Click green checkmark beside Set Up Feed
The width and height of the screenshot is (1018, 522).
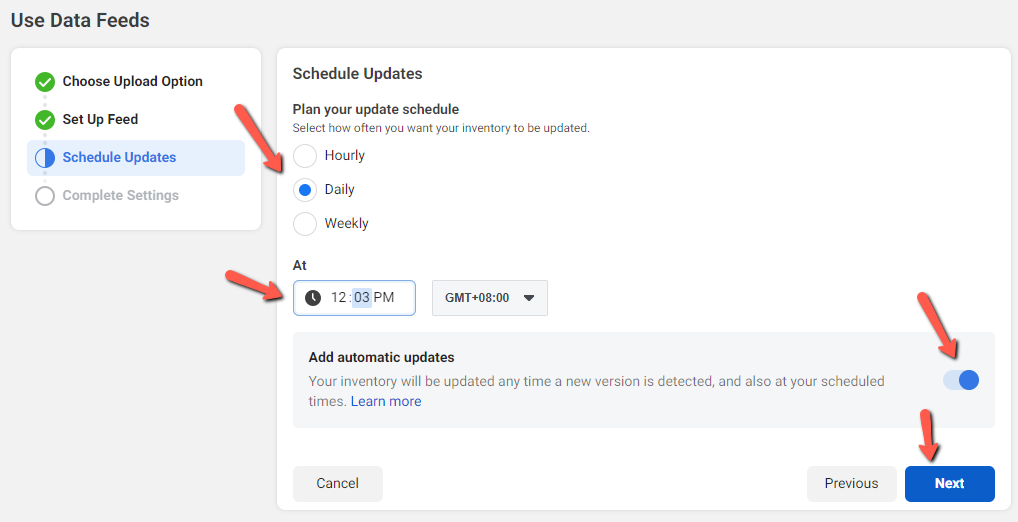45,119
